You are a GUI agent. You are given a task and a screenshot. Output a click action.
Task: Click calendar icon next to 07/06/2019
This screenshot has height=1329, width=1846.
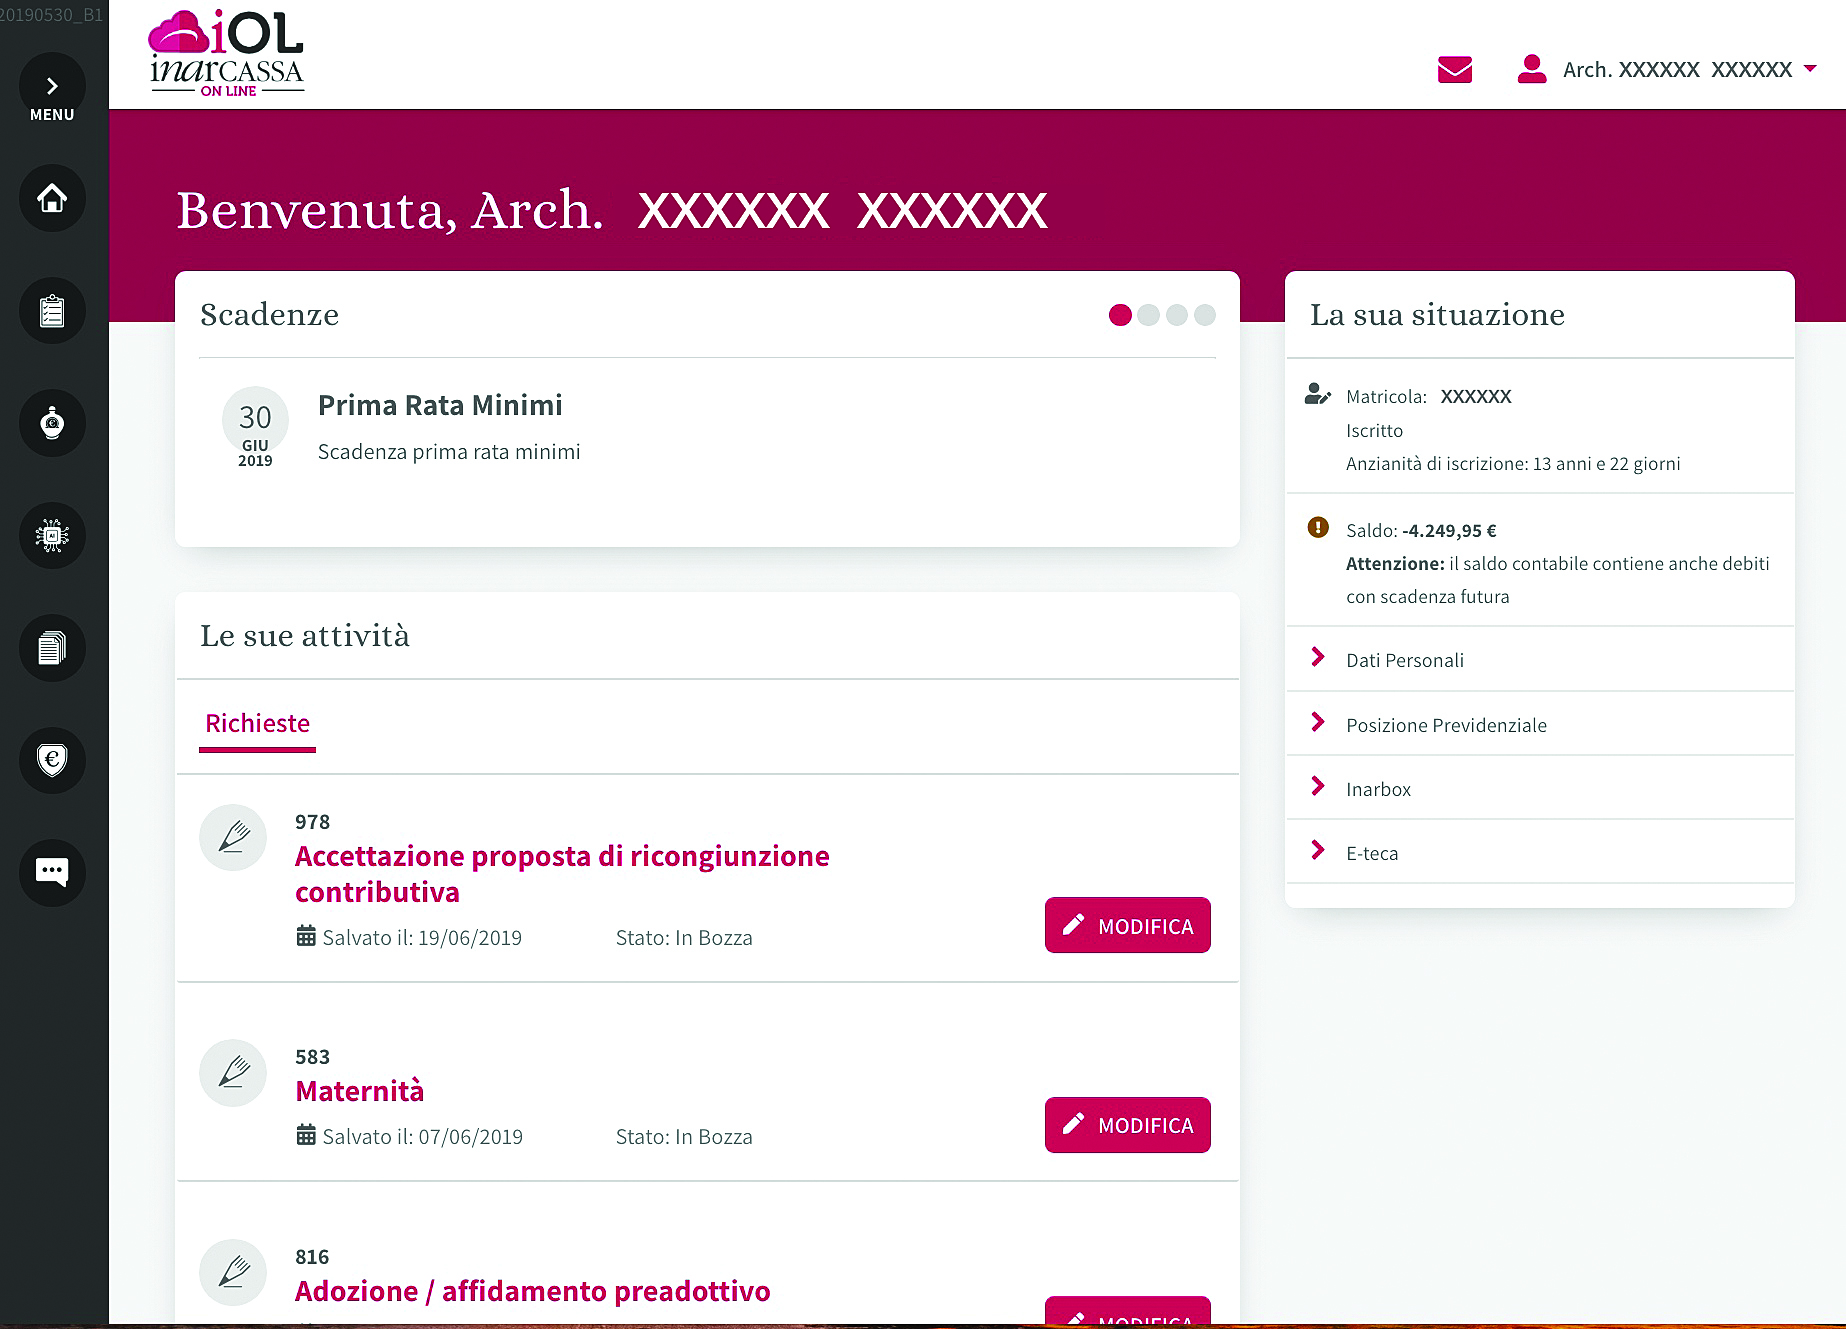[306, 1135]
